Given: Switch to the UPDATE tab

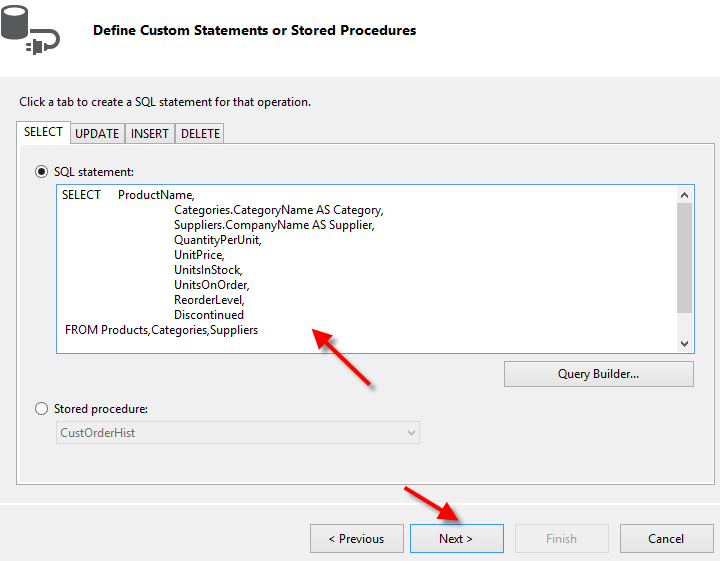Looking at the screenshot, I should point(97,133).
